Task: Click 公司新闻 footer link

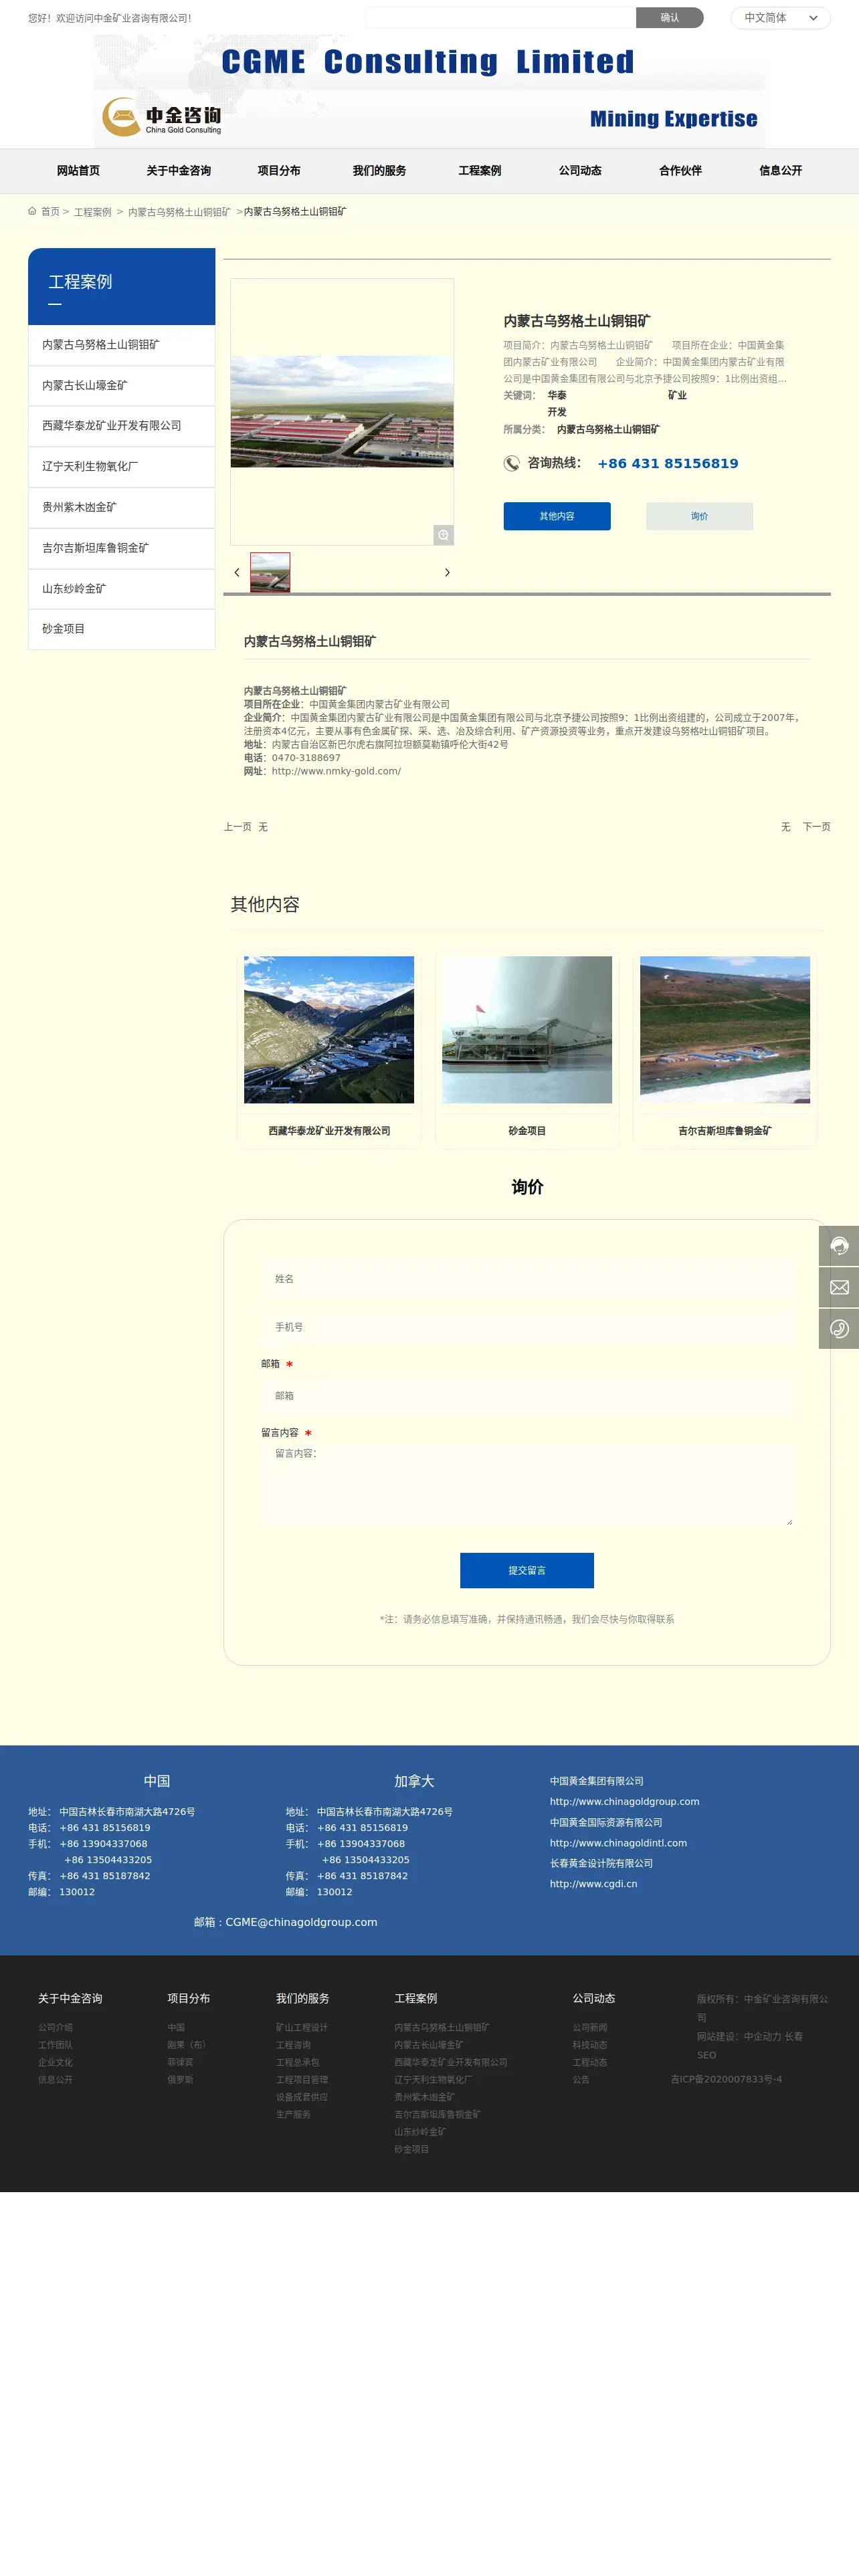Action: point(590,2028)
